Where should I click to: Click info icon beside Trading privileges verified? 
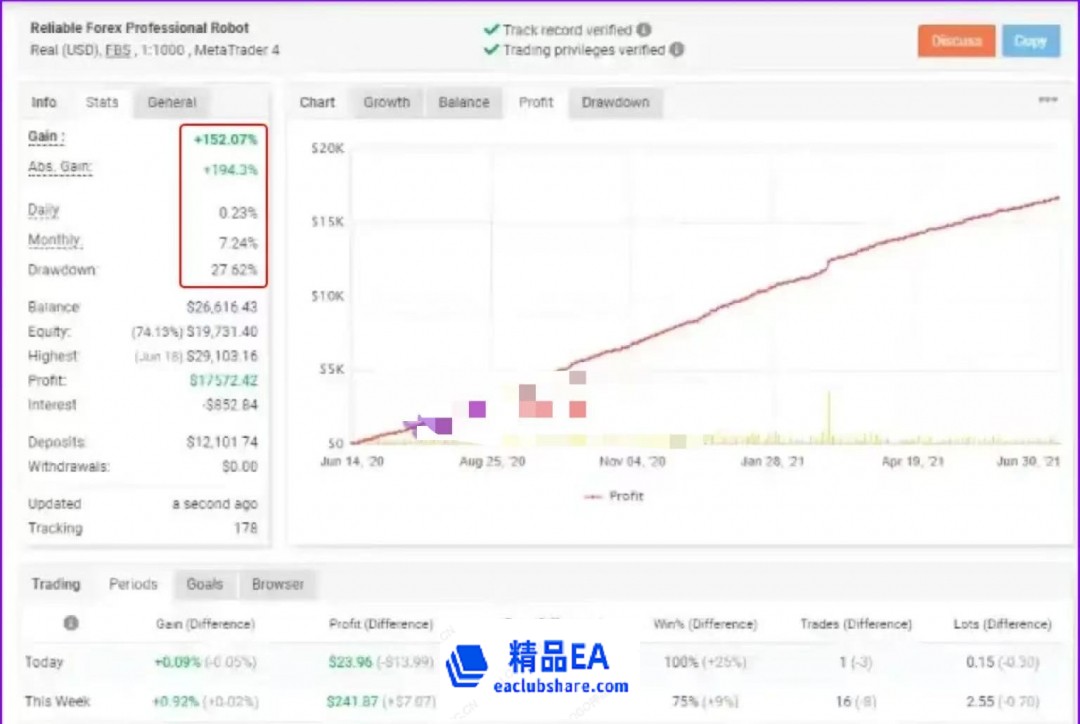point(677,49)
